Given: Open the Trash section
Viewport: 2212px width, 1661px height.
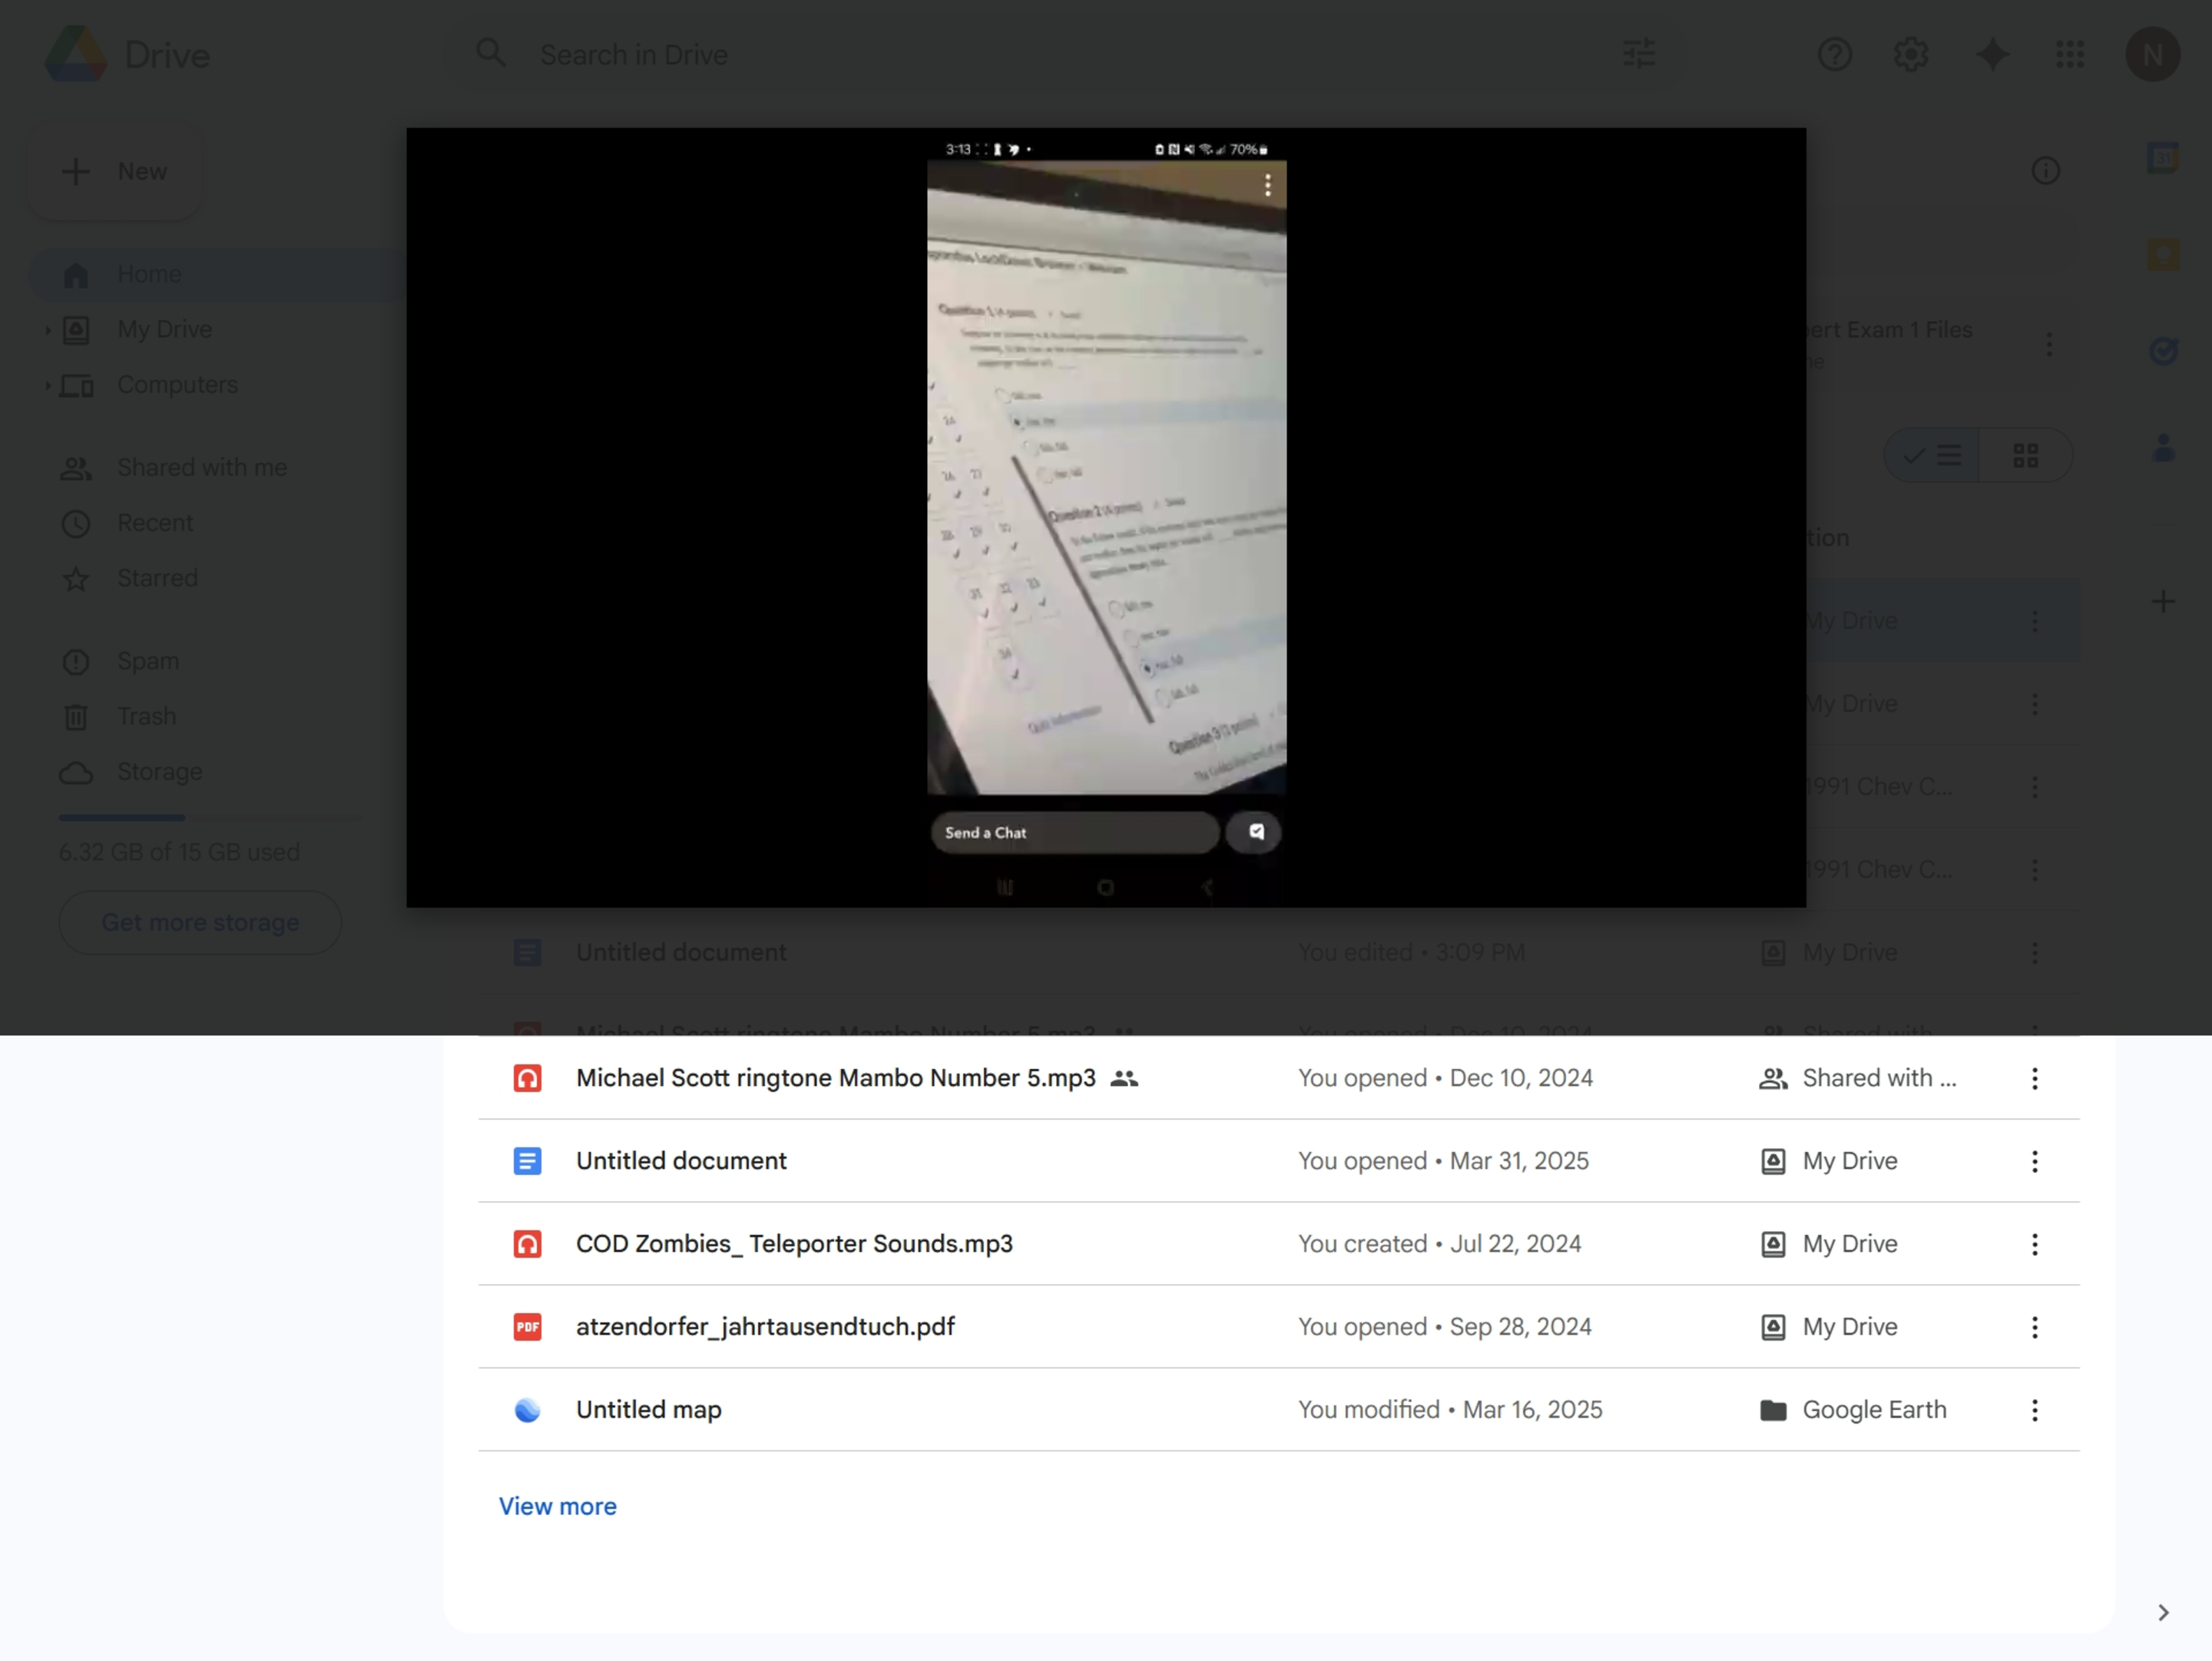Looking at the screenshot, I should point(146,716).
